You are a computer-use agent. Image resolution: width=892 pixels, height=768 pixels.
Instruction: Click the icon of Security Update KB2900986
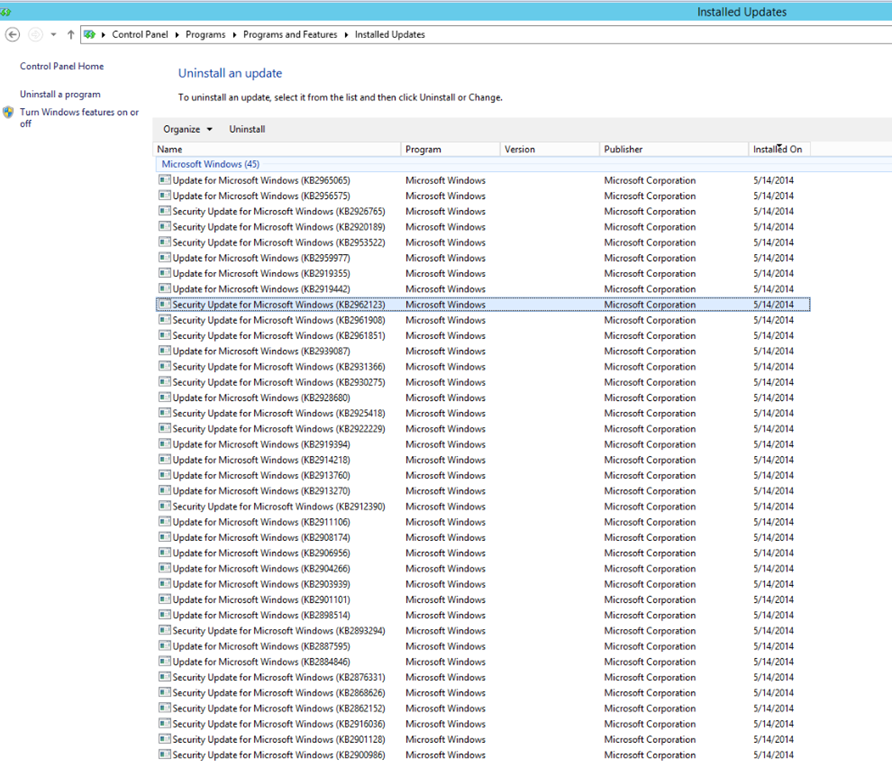(x=164, y=755)
